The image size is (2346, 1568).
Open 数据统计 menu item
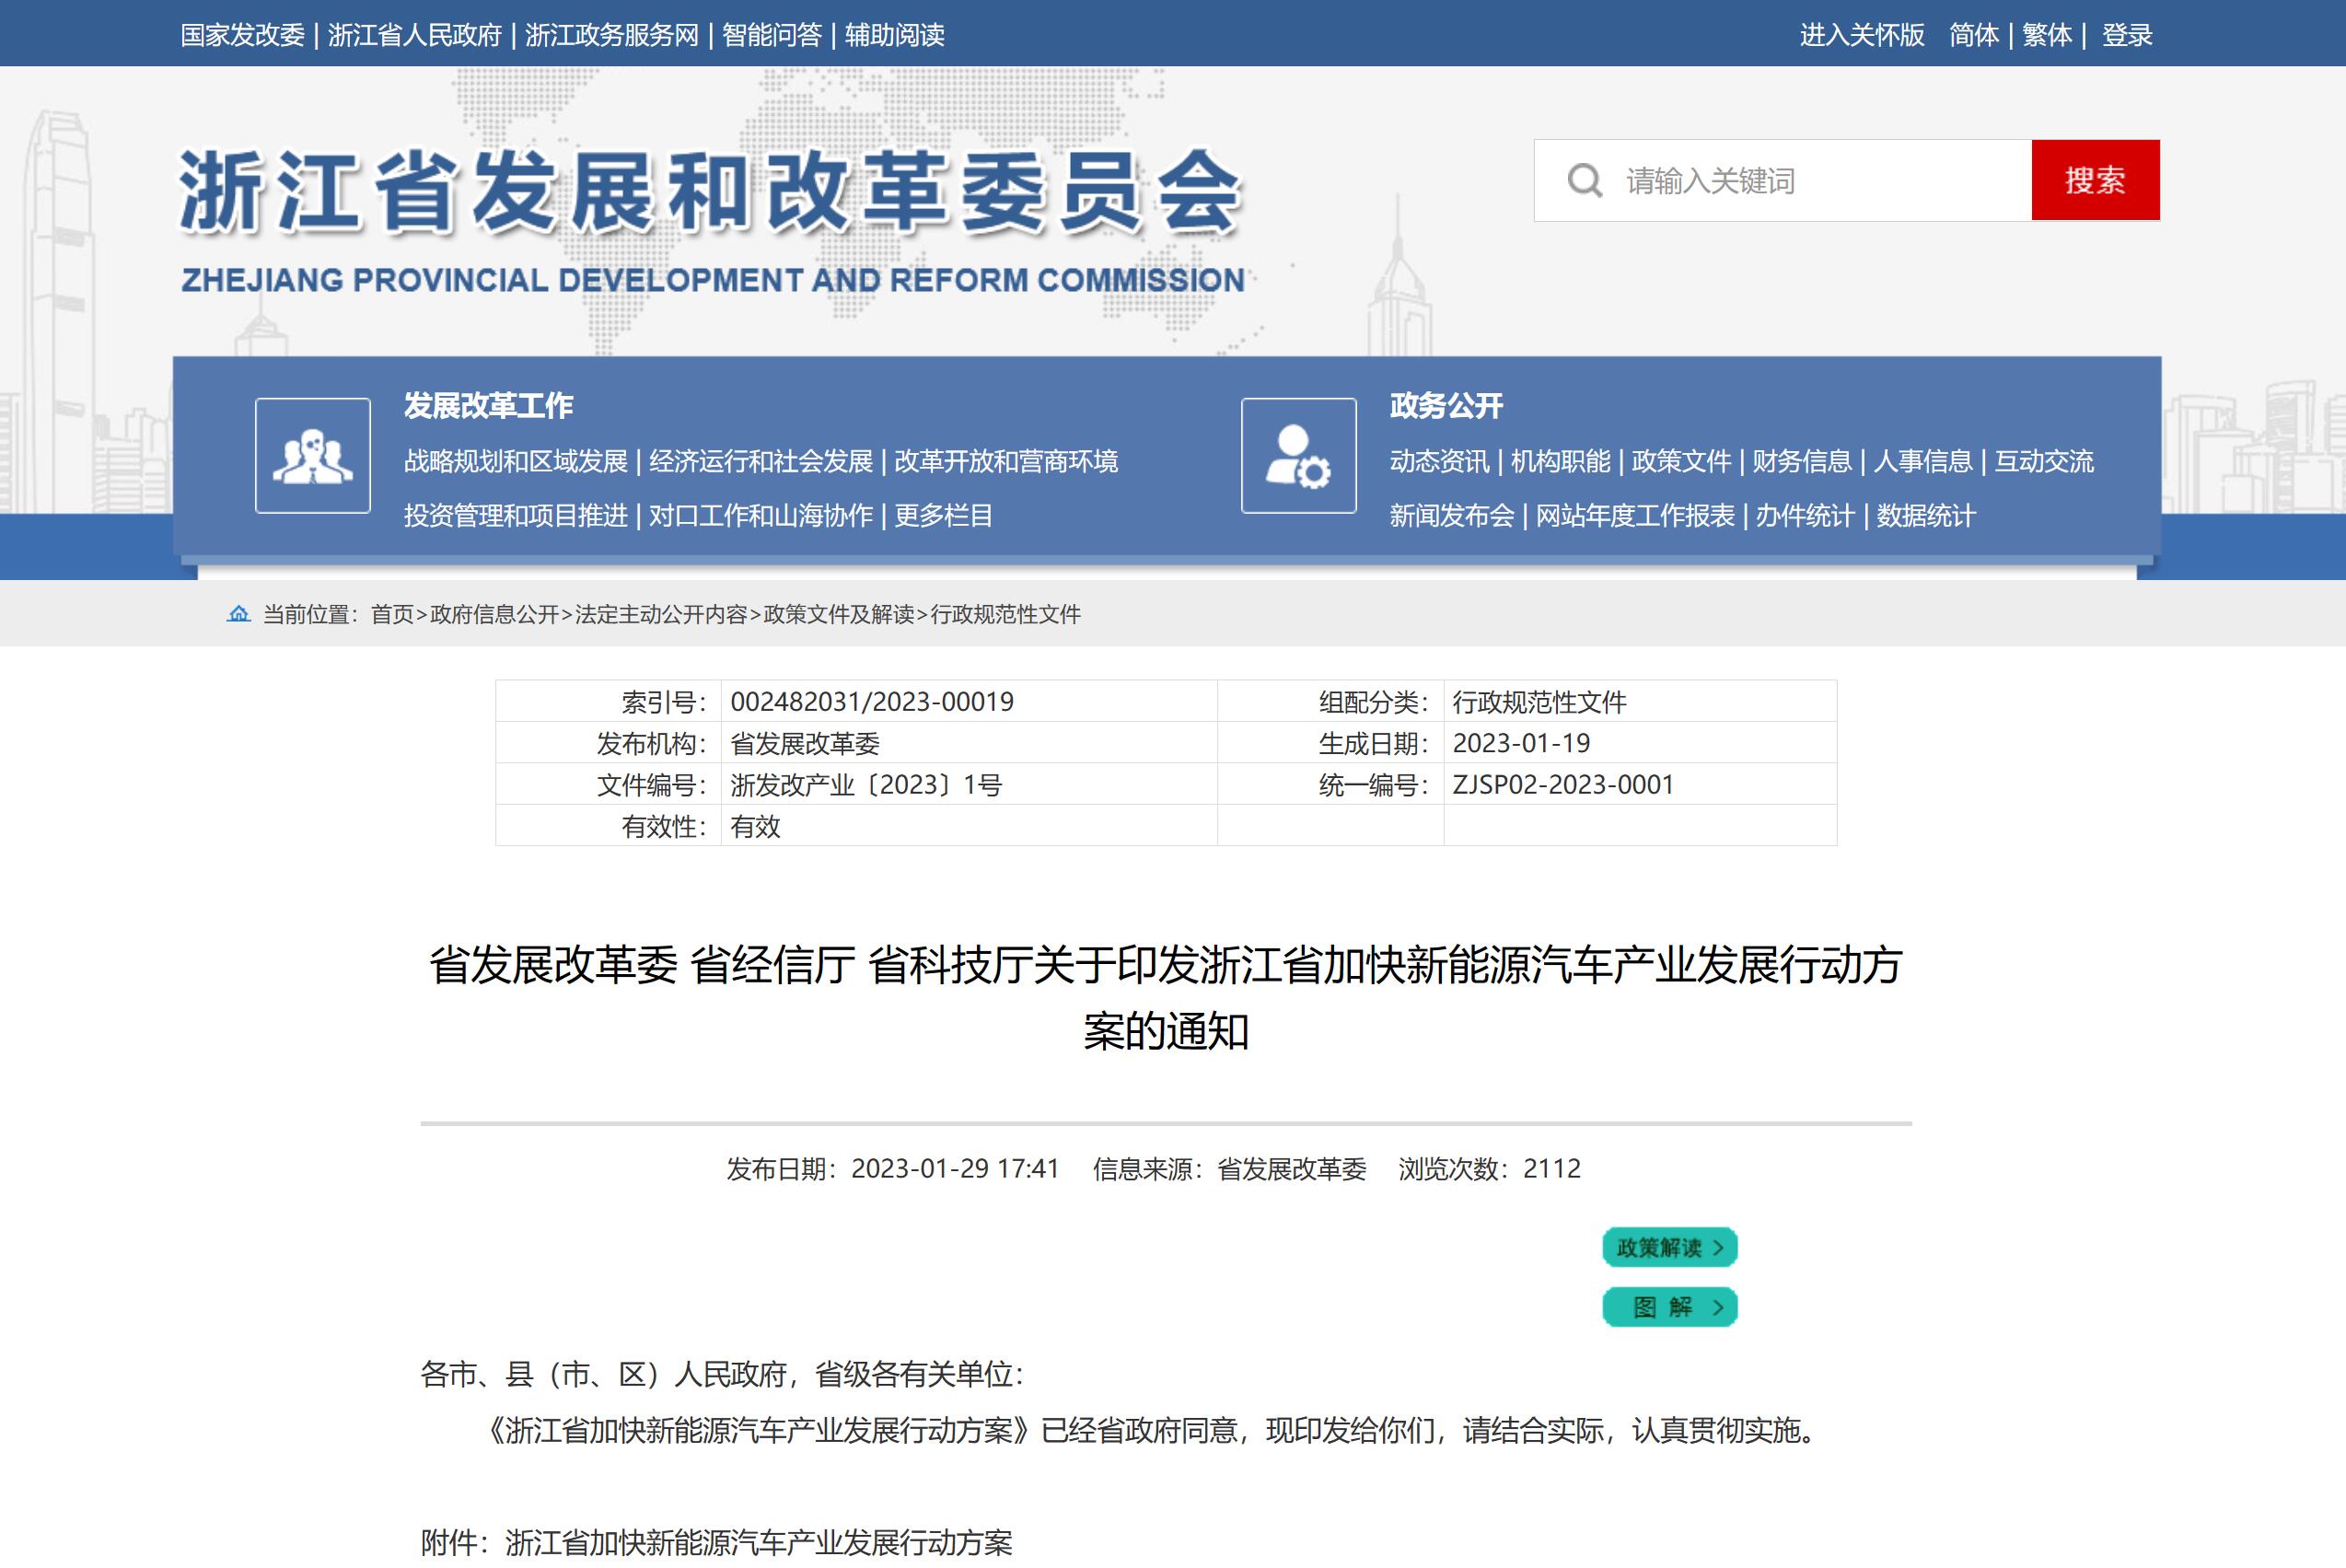(x=1926, y=515)
